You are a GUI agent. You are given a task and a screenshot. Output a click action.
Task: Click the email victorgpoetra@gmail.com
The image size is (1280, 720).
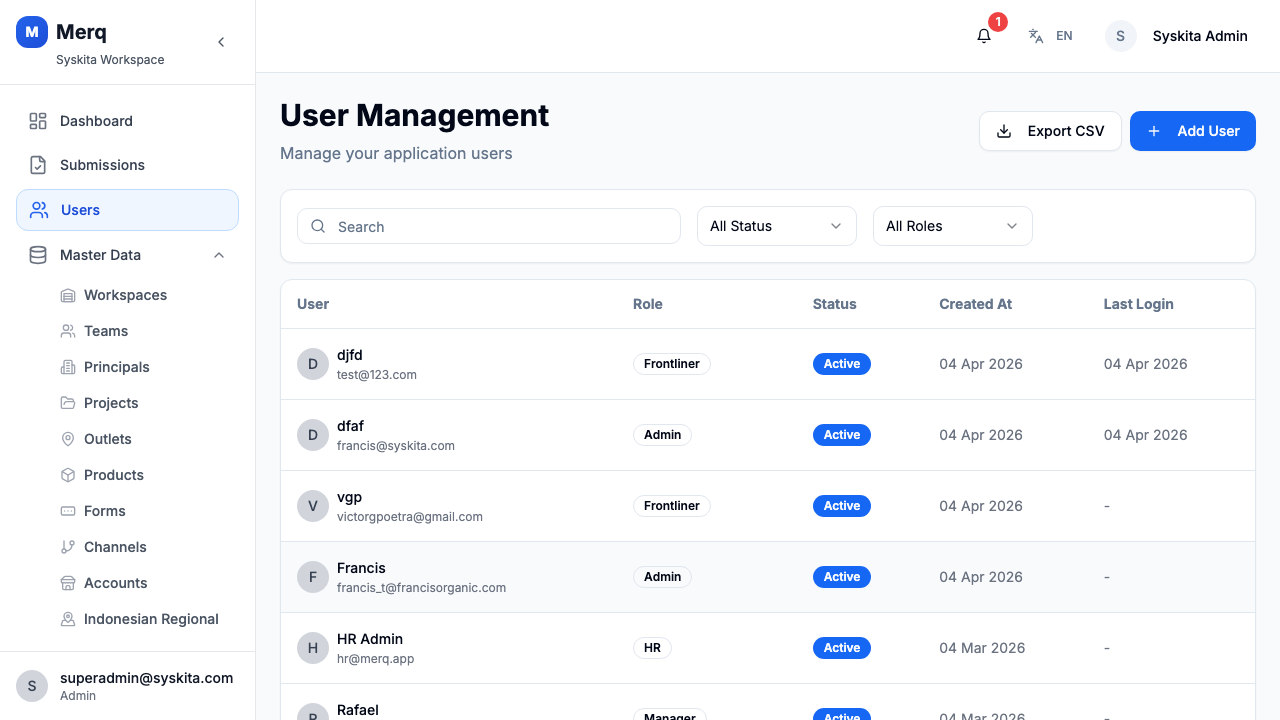[410, 517]
